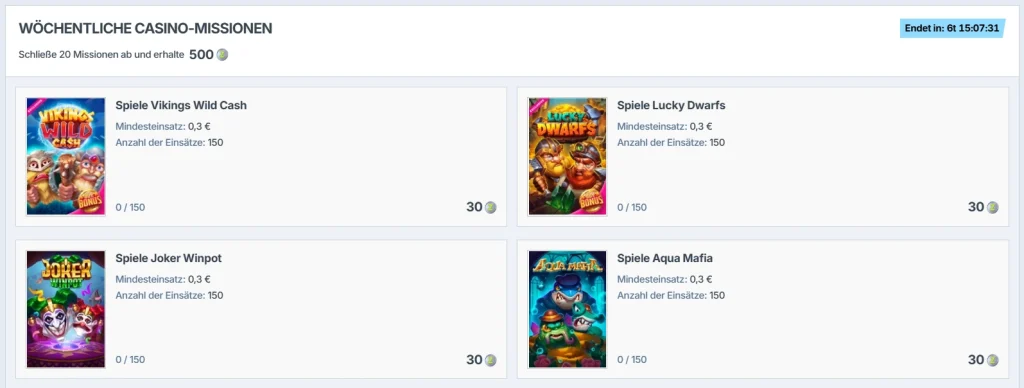The height and width of the screenshot is (388, 1024).
Task: Click the 0 / 150 progress in Vikings card
Action: (x=131, y=207)
